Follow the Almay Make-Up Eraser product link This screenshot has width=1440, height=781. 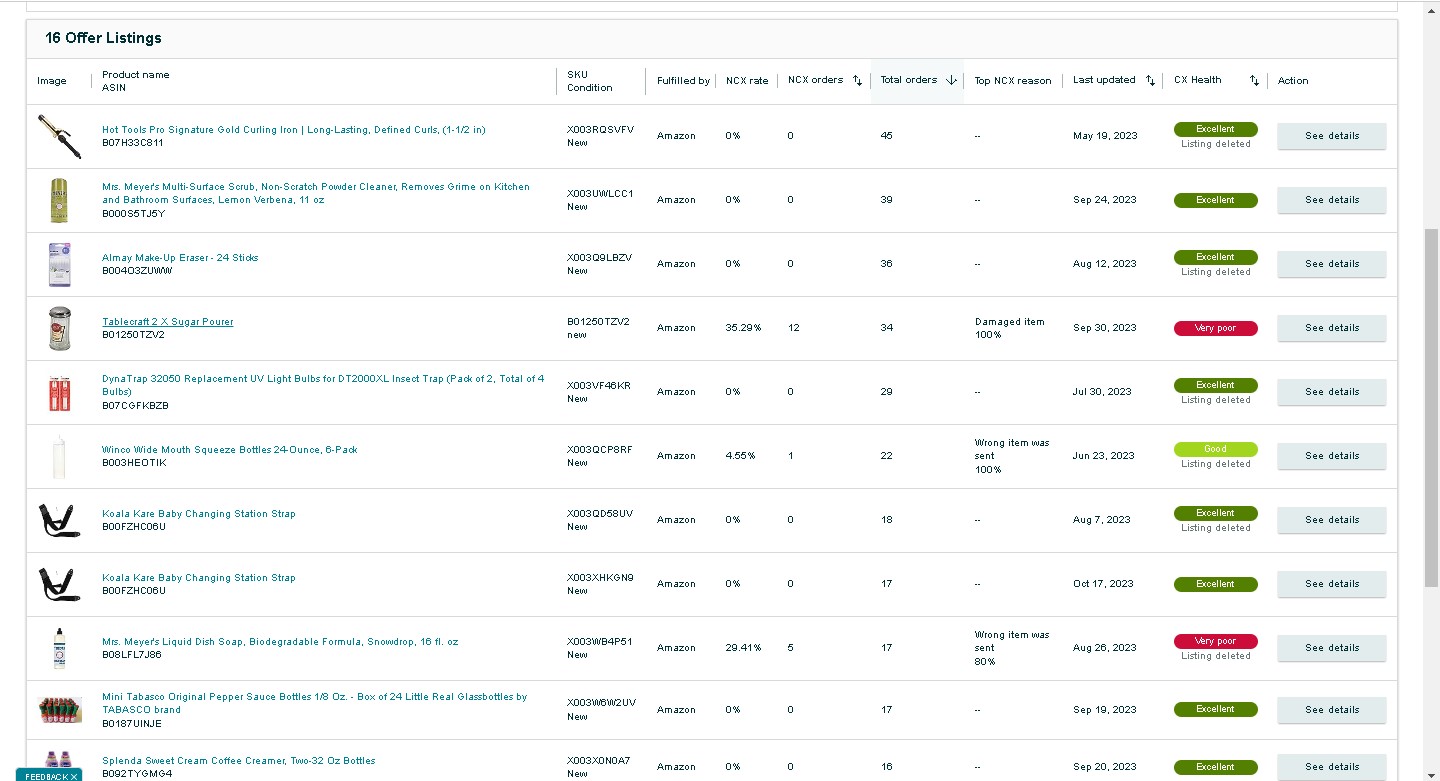click(x=180, y=258)
